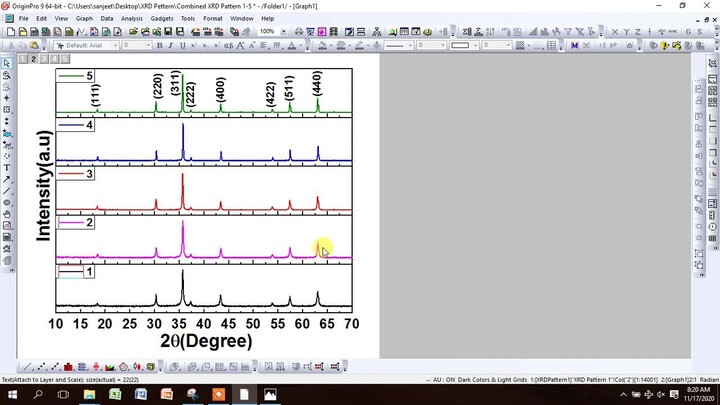Click the Line plot button
The image size is (720, 405).
pyautogui.click(x=28, y=366)
